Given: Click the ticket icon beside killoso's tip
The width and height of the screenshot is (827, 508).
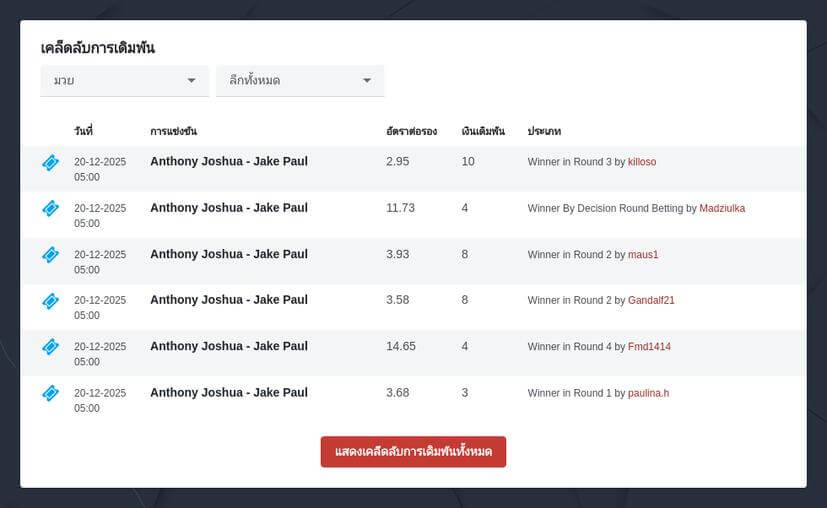Looking at the screenshot, I should (50, 162).
